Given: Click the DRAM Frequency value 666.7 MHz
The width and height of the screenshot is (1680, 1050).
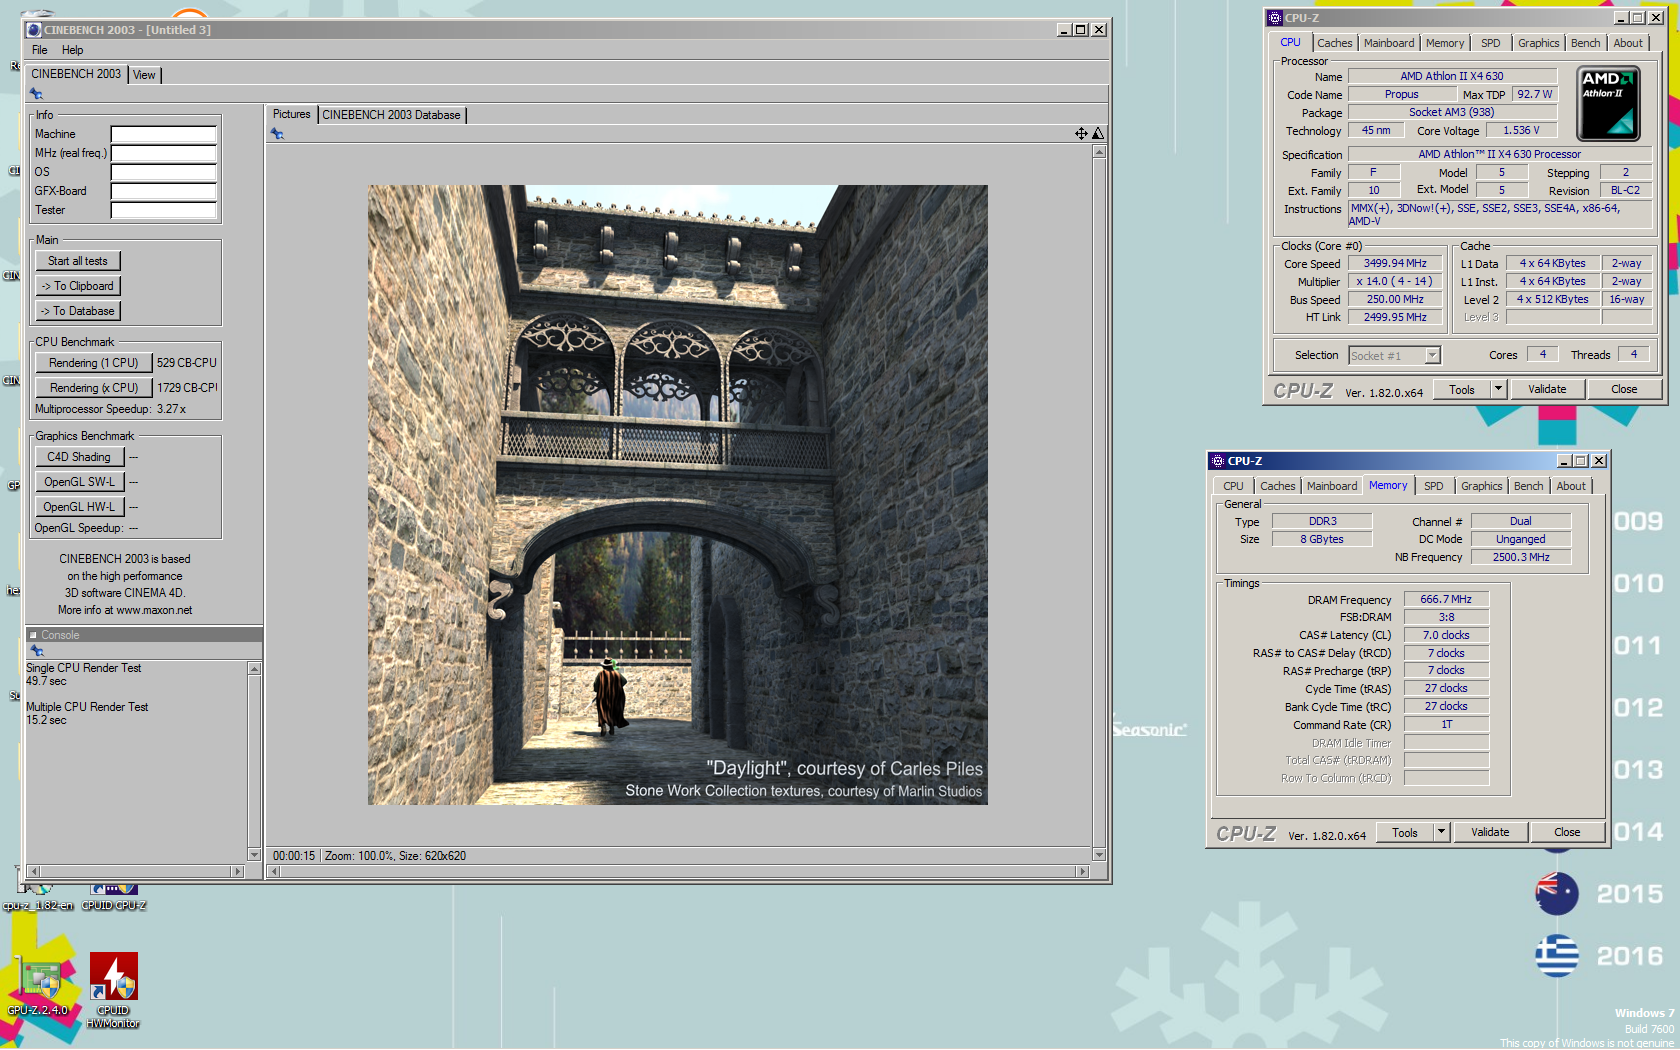Looking at the screenshot, I should coord(1446,600).
